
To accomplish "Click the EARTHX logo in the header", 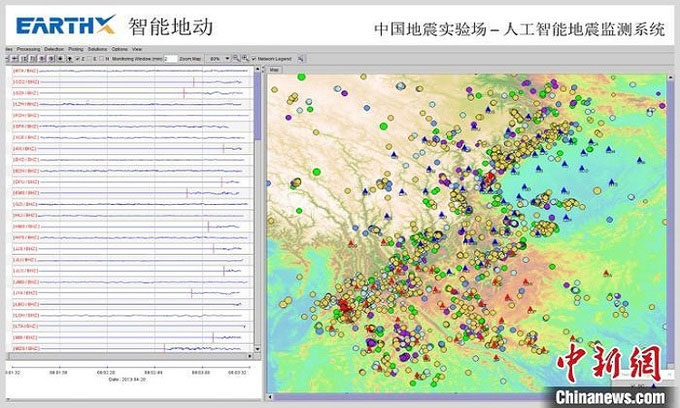I will tap(66, 25).
